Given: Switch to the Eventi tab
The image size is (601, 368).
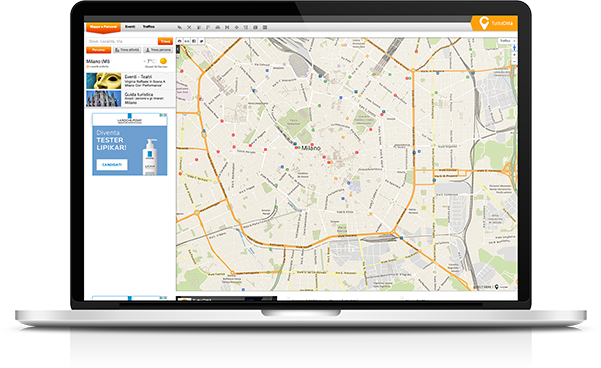Looking at the screenshot, I should tap(130, 27).
